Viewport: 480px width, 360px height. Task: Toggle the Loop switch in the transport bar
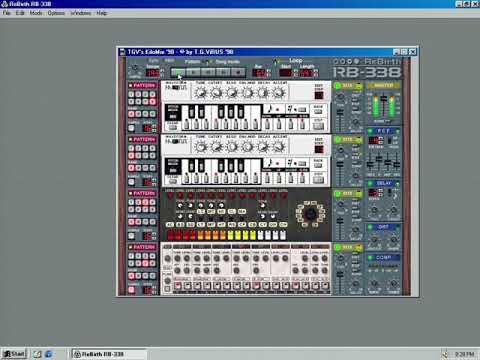pyautogui.click(x=275, y=61)
